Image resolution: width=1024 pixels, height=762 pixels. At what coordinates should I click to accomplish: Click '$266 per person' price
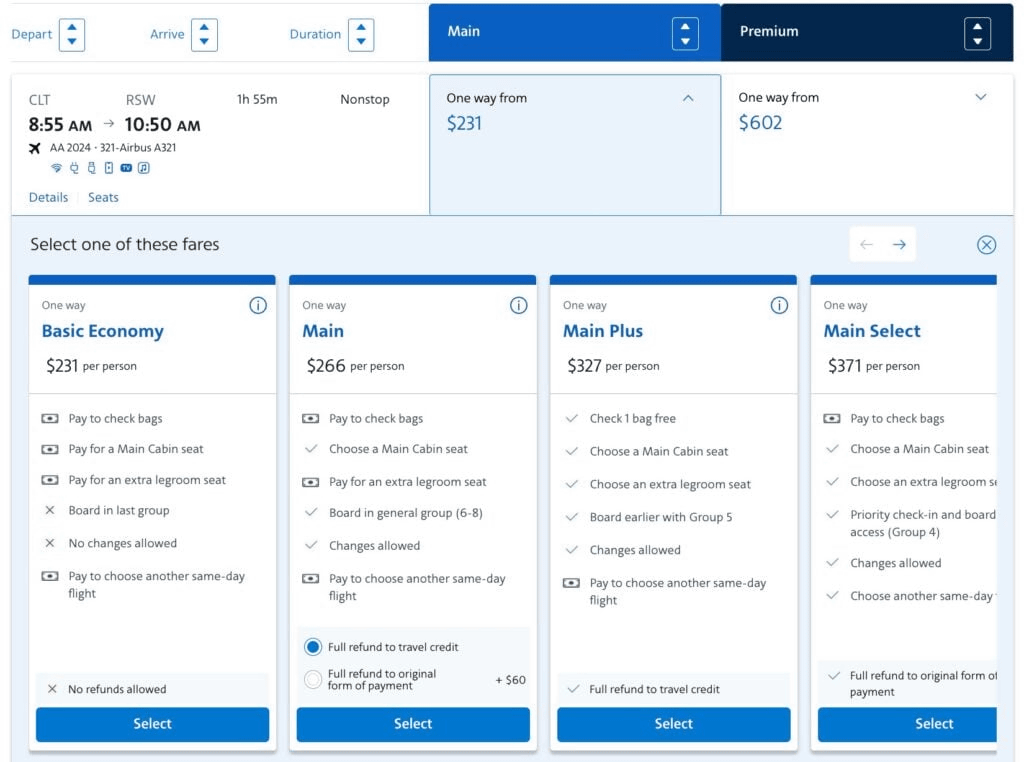pyautogui.click(x=355, y=366)
